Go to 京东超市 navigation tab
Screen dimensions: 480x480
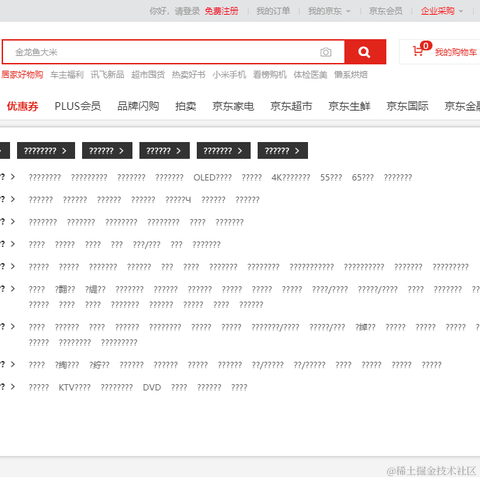[x=291, y=106]
